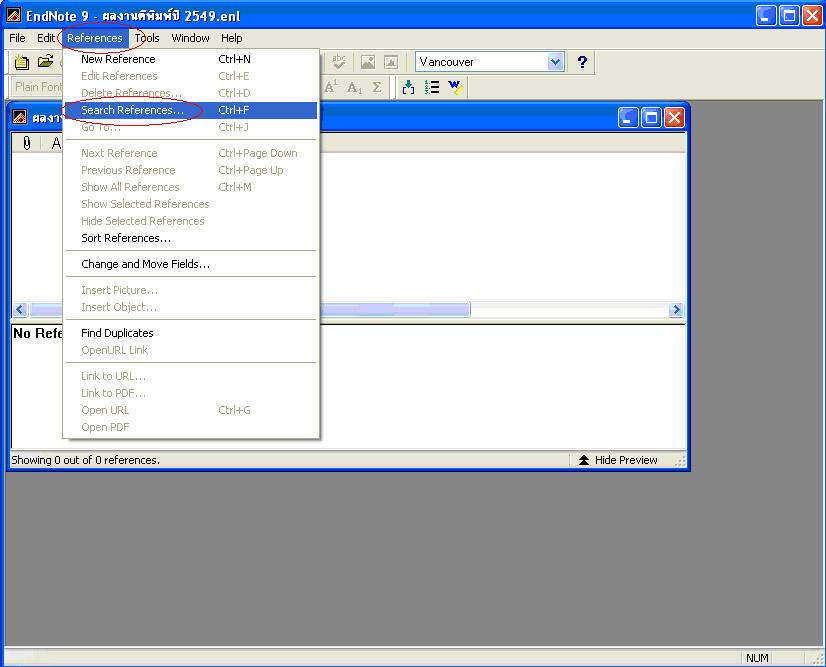The image size is (826, 667).
Task: Open the Help menu
Action: point(232,38)
